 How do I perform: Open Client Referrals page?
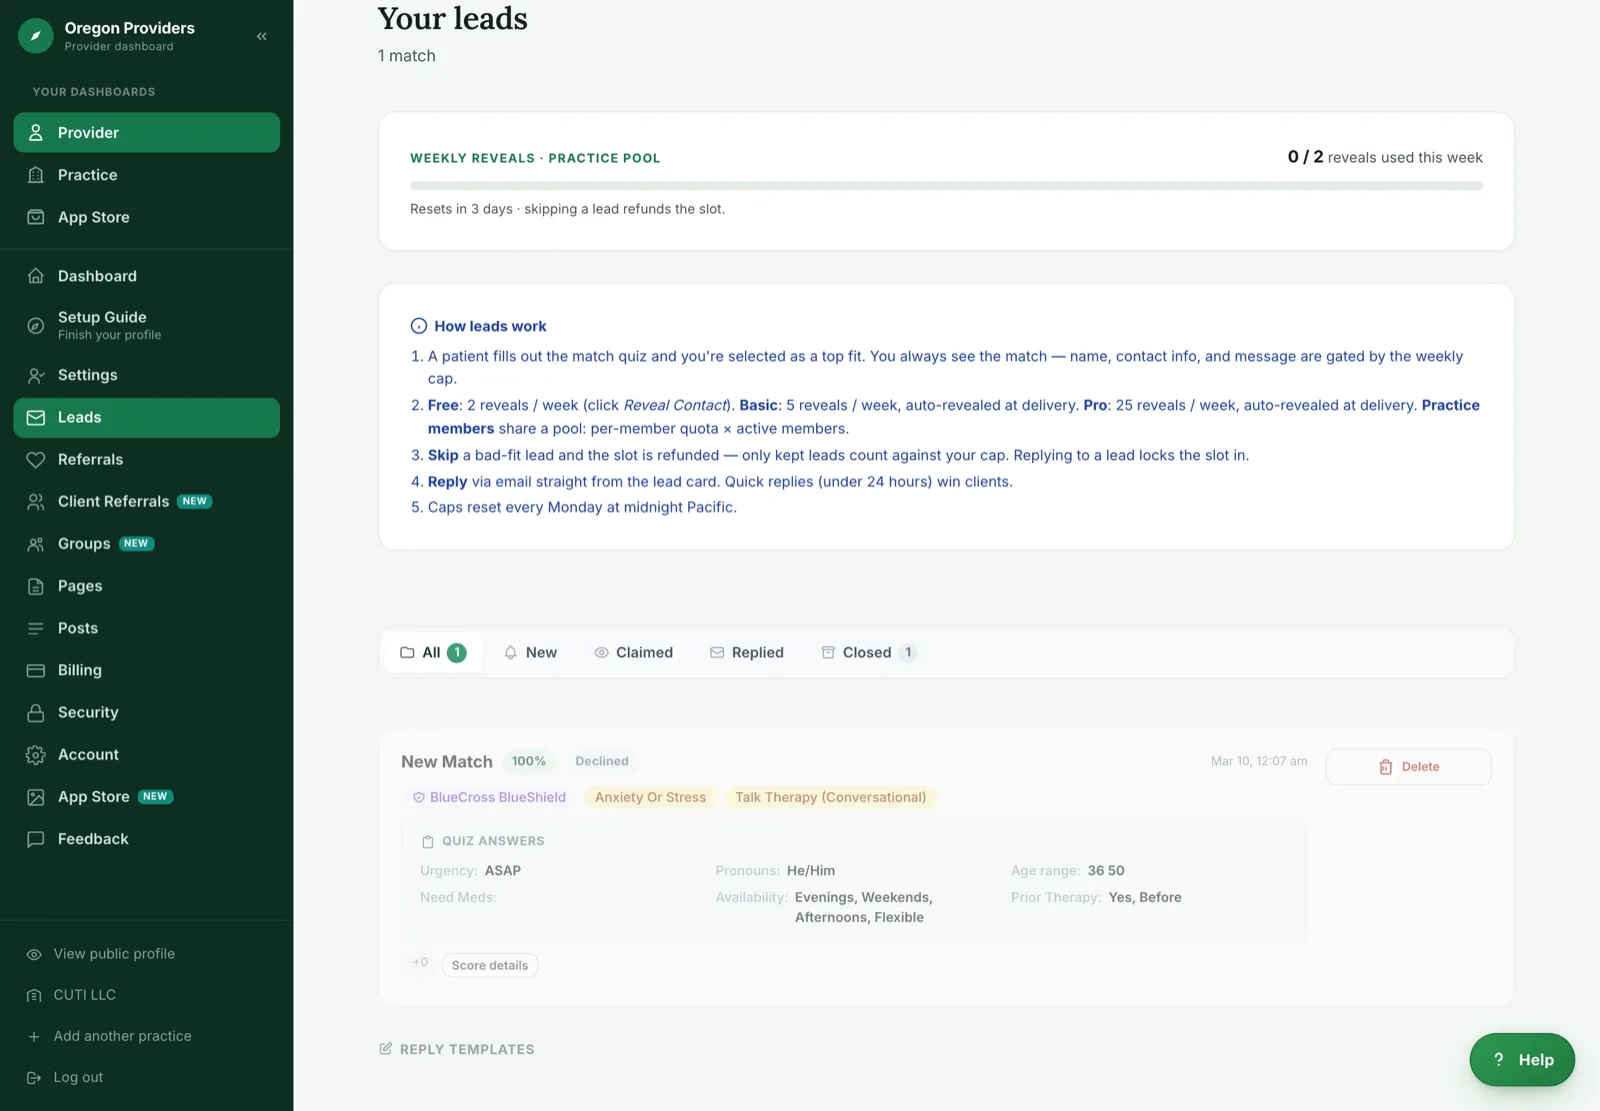point(147,502)
